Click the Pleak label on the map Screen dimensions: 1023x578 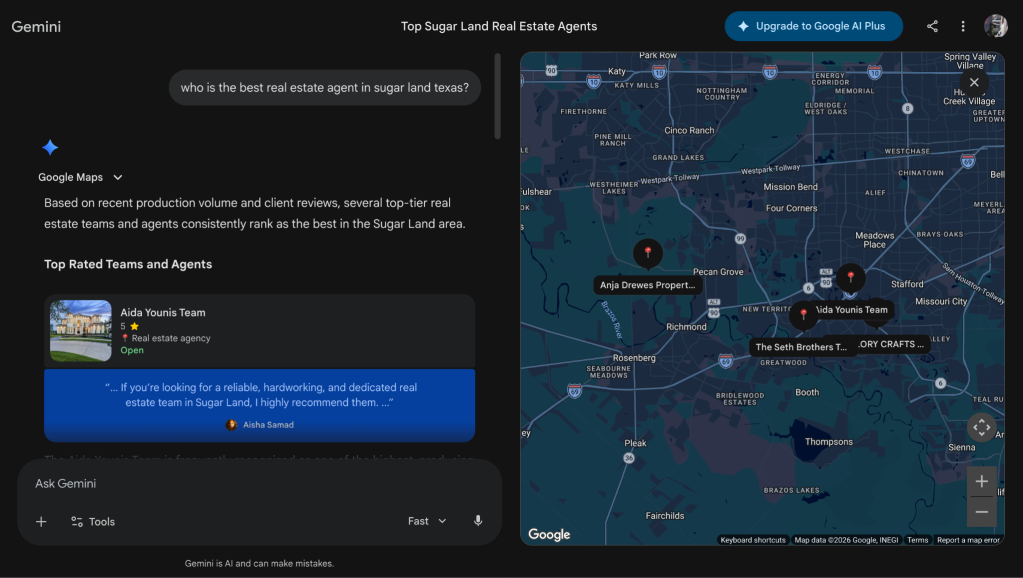tap(635, 443)
